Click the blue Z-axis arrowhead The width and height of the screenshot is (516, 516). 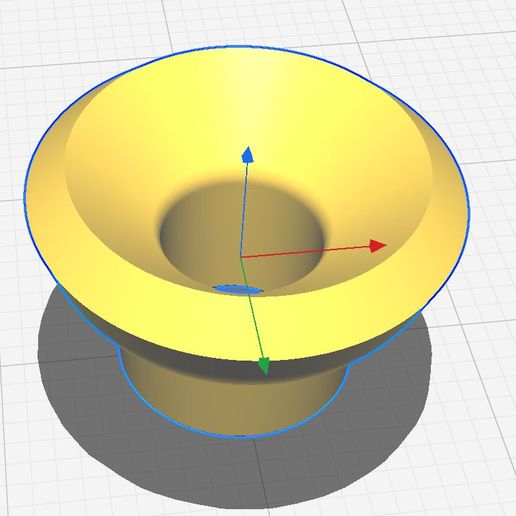(247, 155)
